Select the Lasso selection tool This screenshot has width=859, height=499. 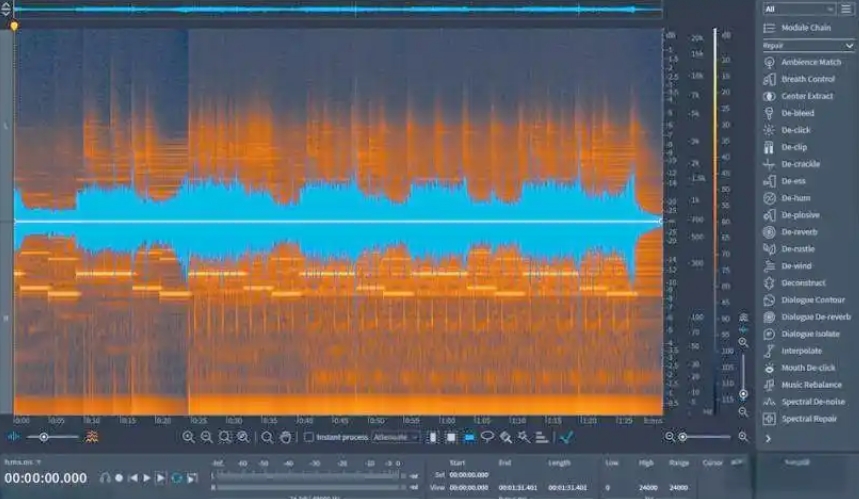487,437
